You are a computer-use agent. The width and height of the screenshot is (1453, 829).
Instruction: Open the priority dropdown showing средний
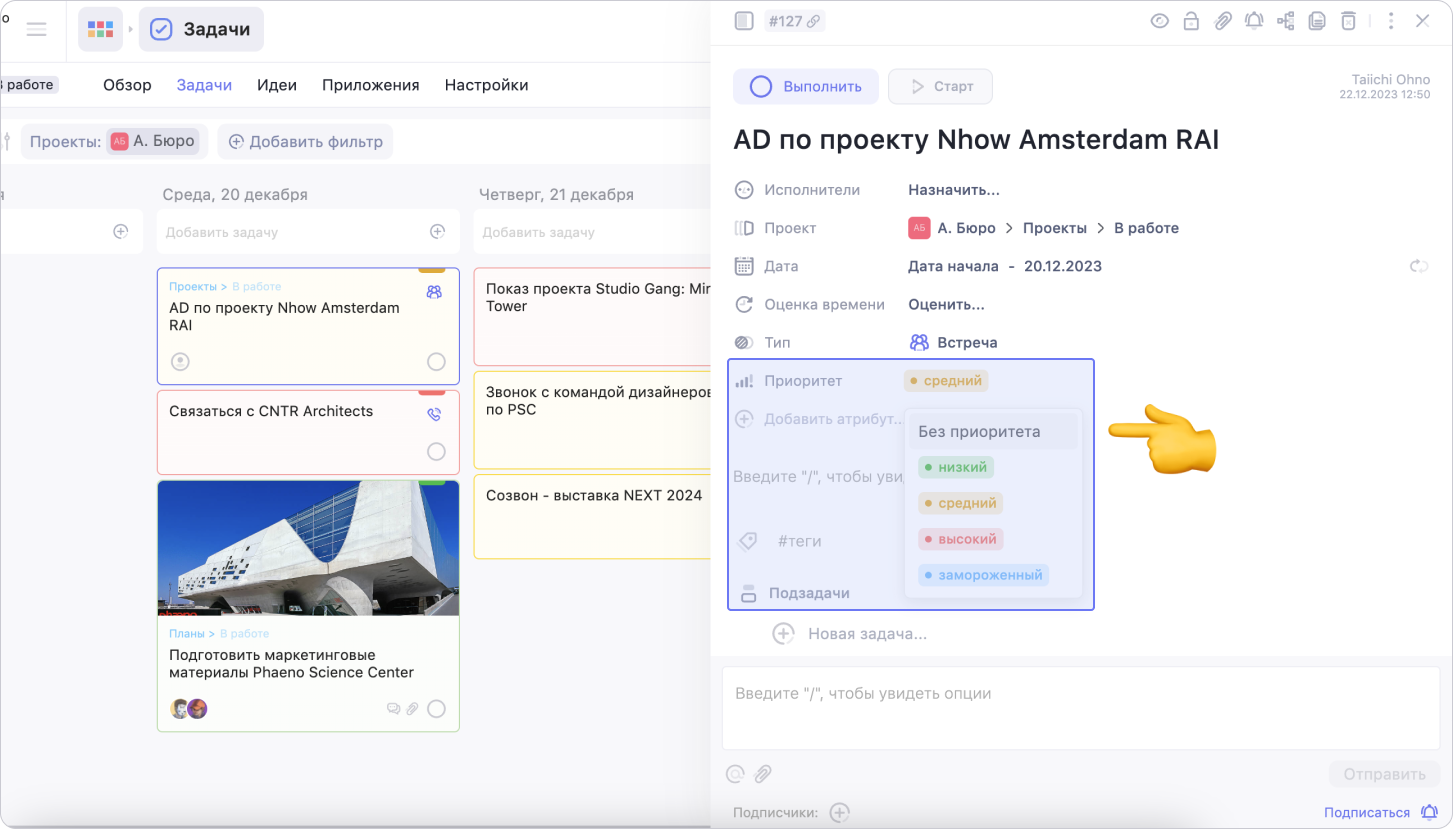[x=946, y=380]
